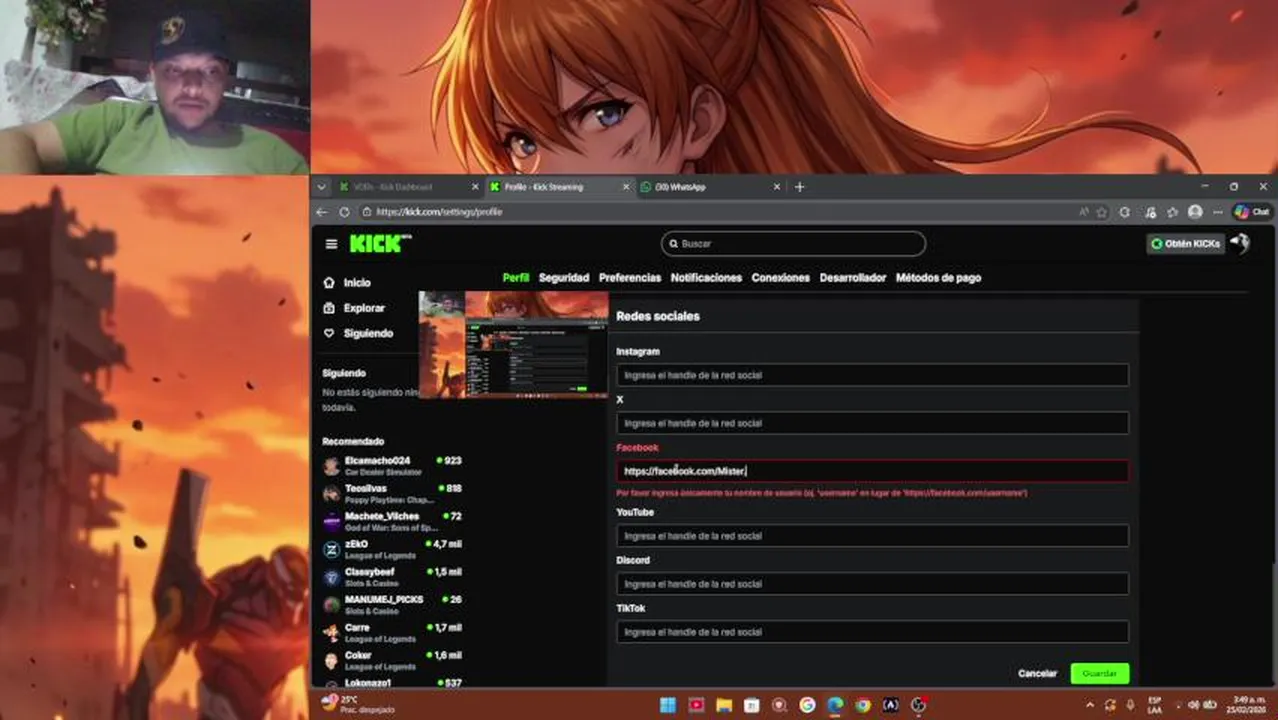Switch to the Kick Dashboard tab
Screen dimensions: 1278x720
tap(408, 187)
